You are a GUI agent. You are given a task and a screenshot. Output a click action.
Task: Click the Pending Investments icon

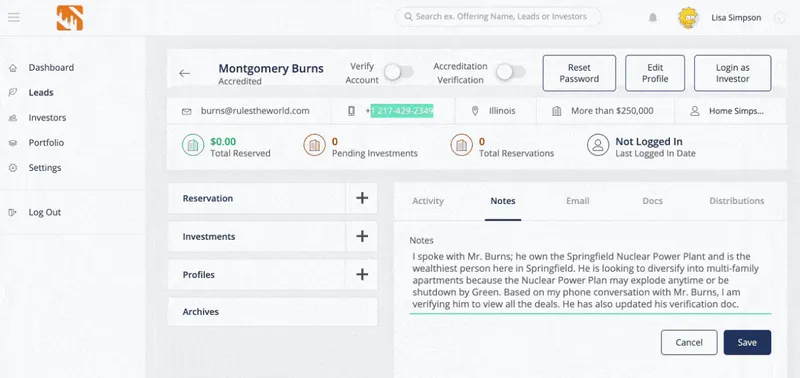coord(314,145)
